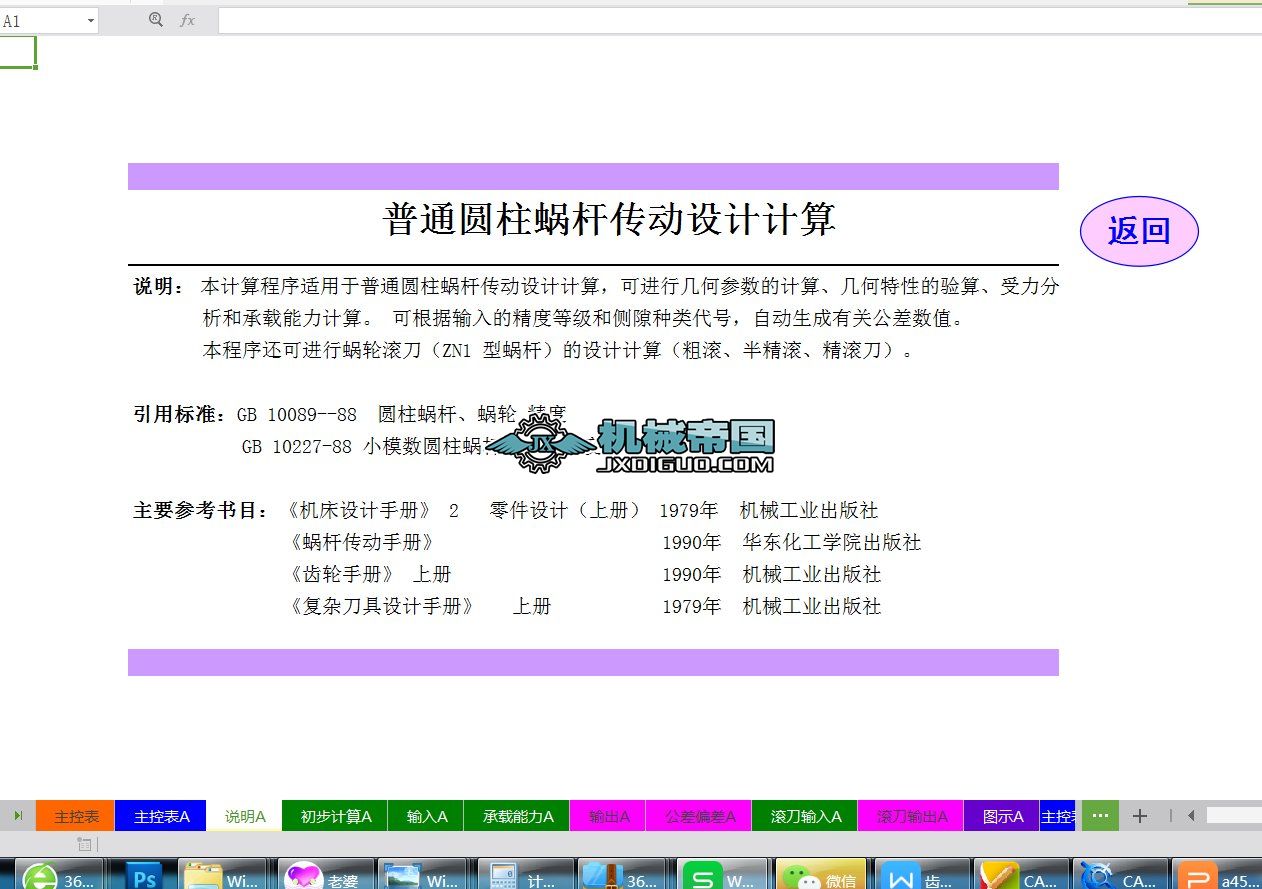Click the line about 蜗轮滚刀（ZN1 型蜗杆）

coord(558,351)
